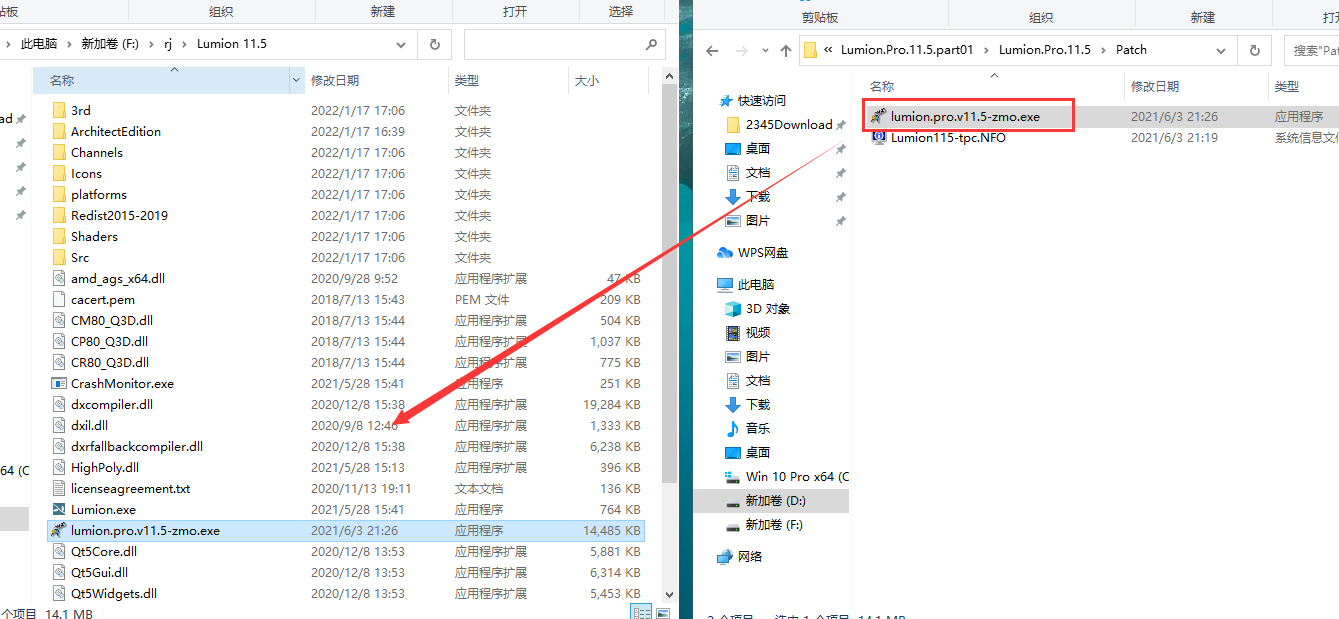Refresh the Patch folder view

pos(1254,50)
